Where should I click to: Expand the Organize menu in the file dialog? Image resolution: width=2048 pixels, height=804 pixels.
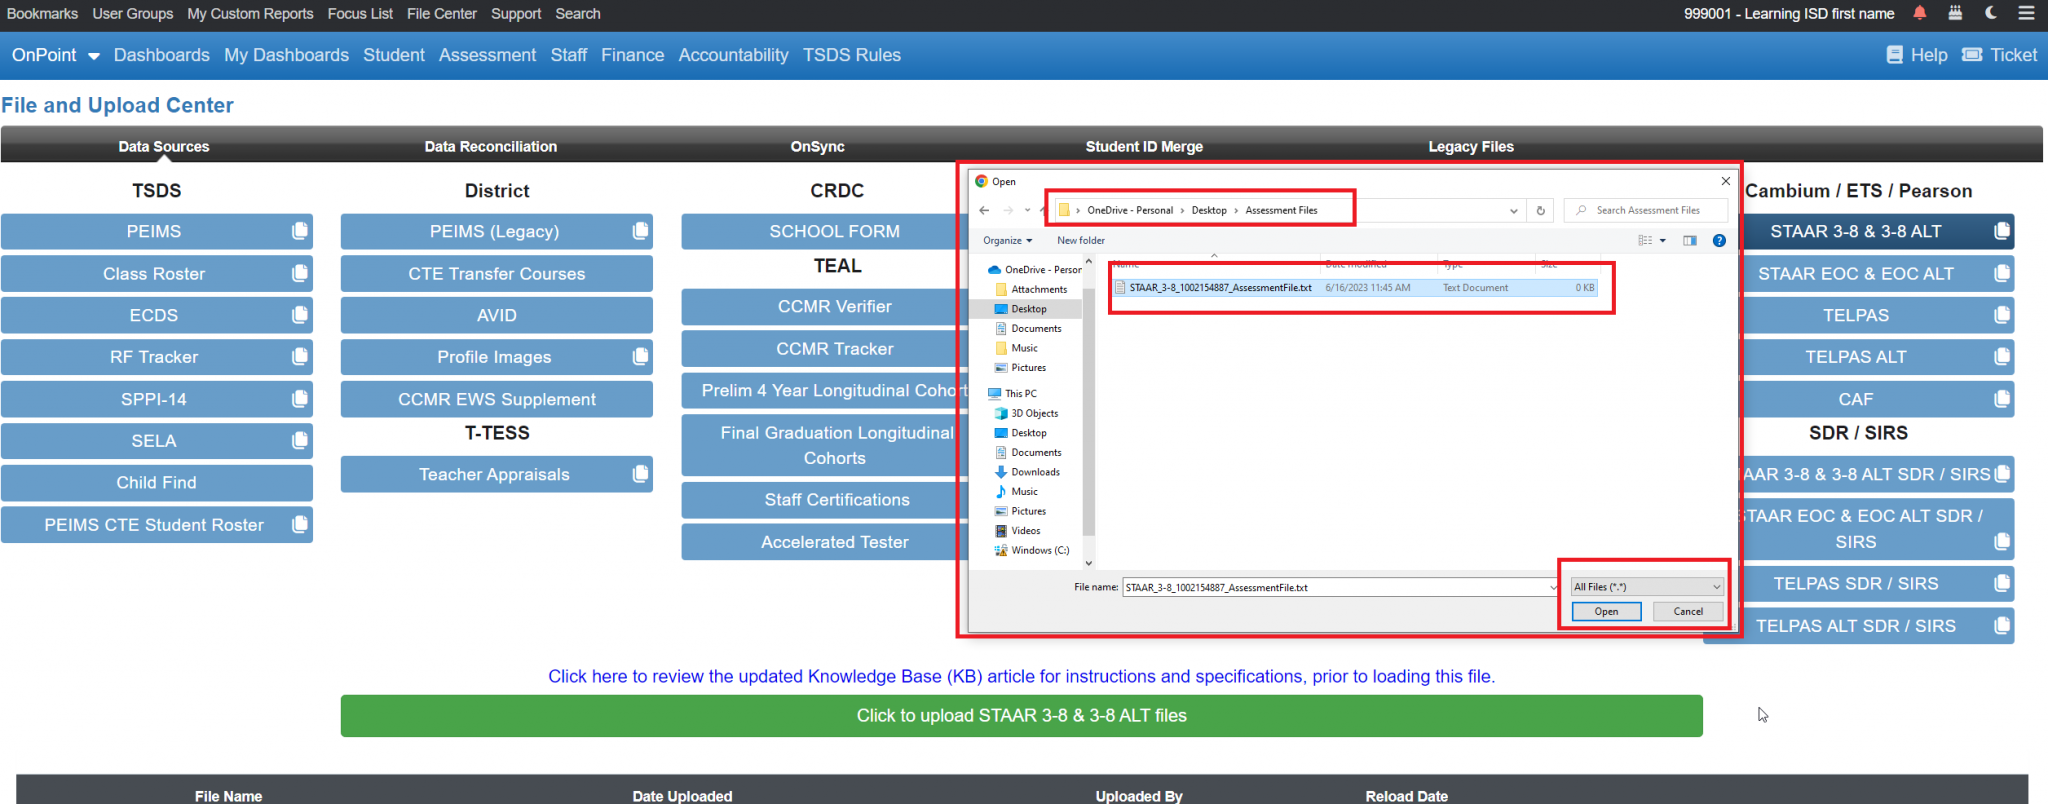pyautogui.click(x=1007, y=240)
